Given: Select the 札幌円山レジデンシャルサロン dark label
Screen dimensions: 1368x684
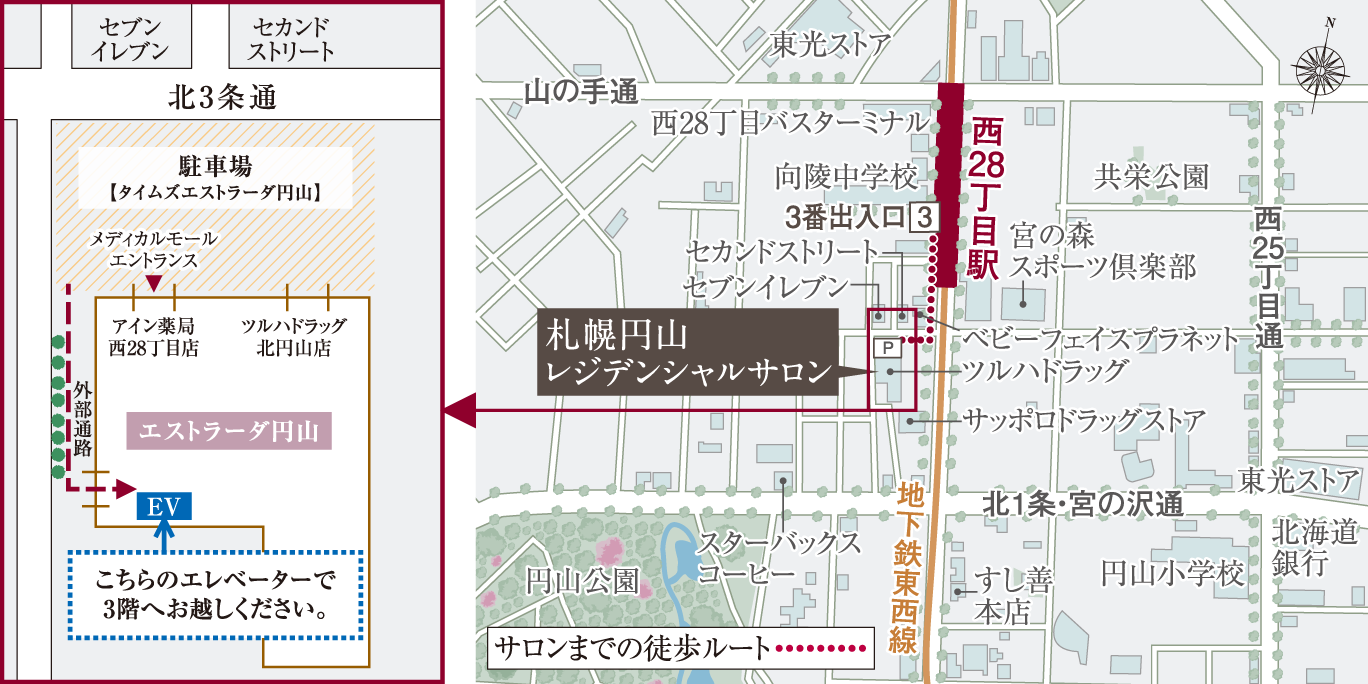Looking at the screenshot, I should tap(686, 351).
